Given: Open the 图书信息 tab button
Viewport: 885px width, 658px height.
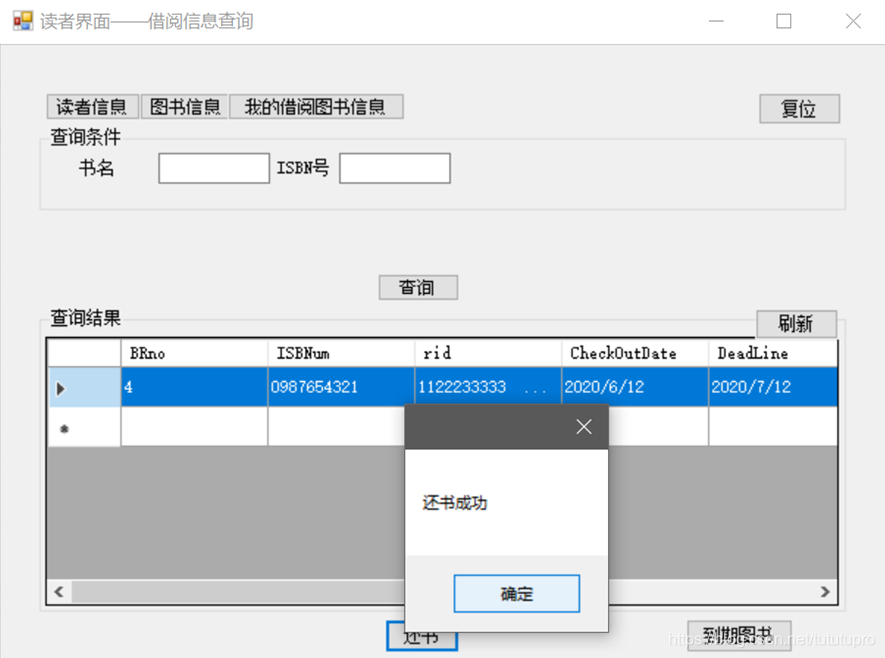Looking at the screenshot, I should (x=185, y=107).
